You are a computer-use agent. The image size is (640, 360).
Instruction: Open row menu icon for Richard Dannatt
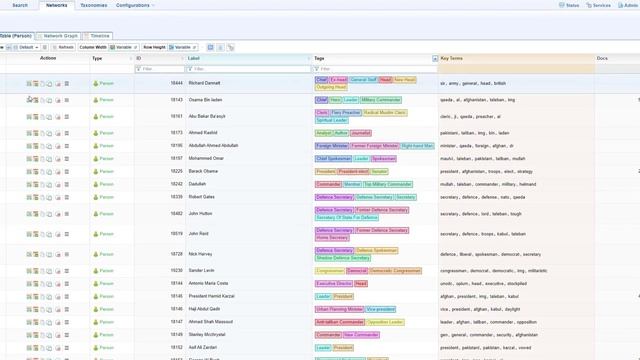coord(67,84)
